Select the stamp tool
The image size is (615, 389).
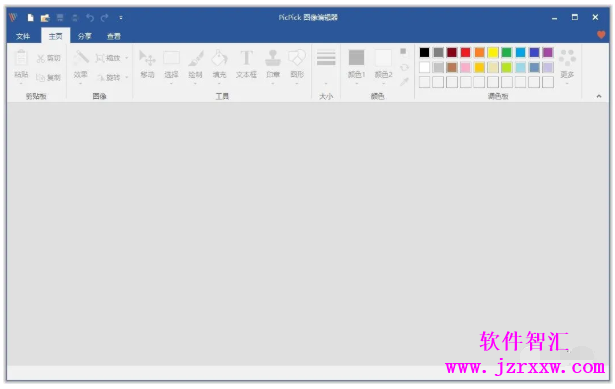coord(273,64)
